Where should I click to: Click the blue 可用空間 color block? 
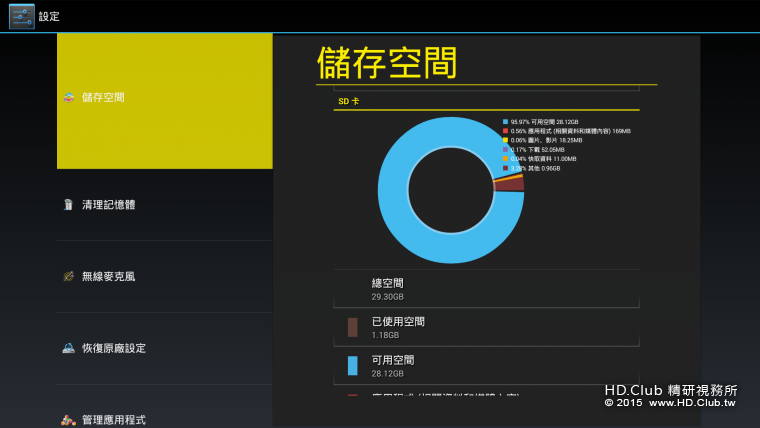(x=352, y=365)
